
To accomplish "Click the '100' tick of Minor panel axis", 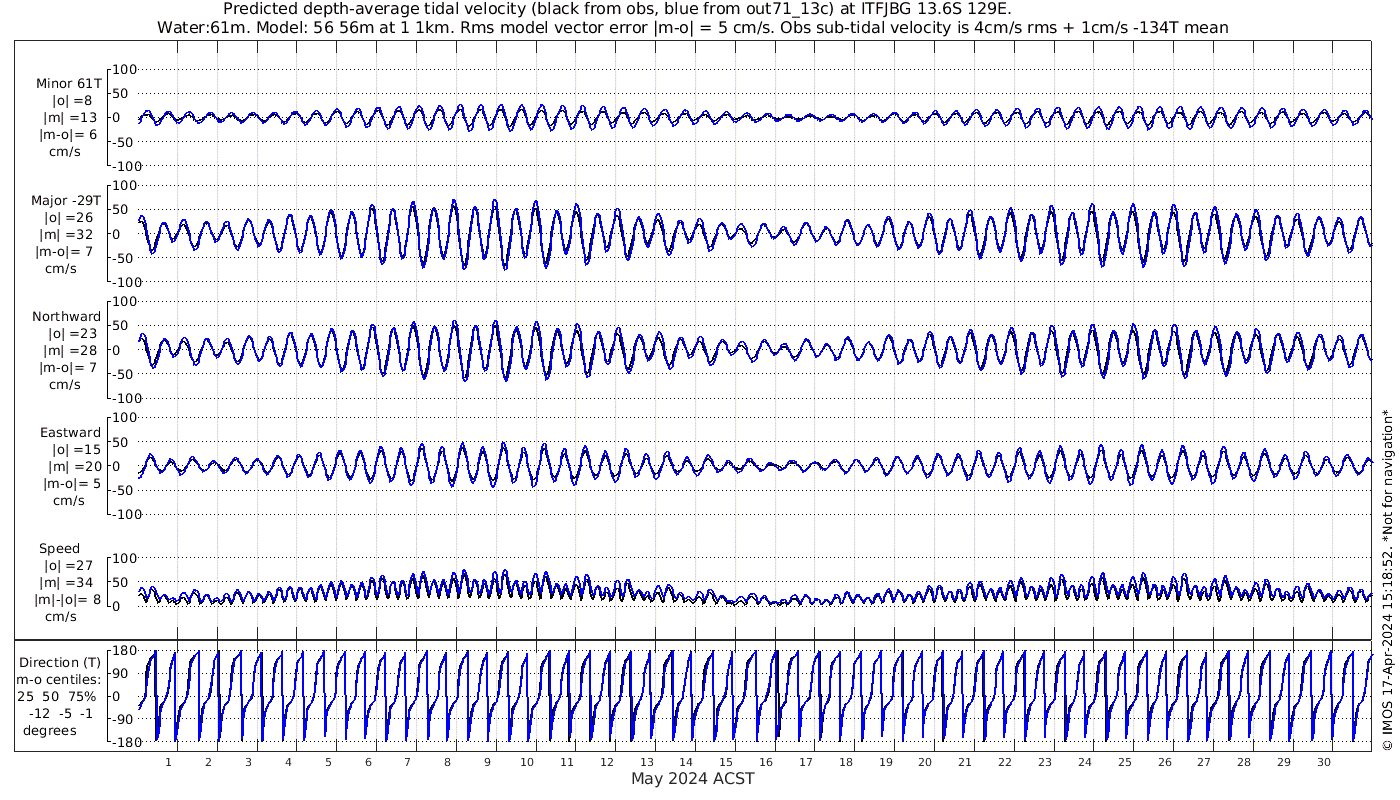I will coord(123,69).
